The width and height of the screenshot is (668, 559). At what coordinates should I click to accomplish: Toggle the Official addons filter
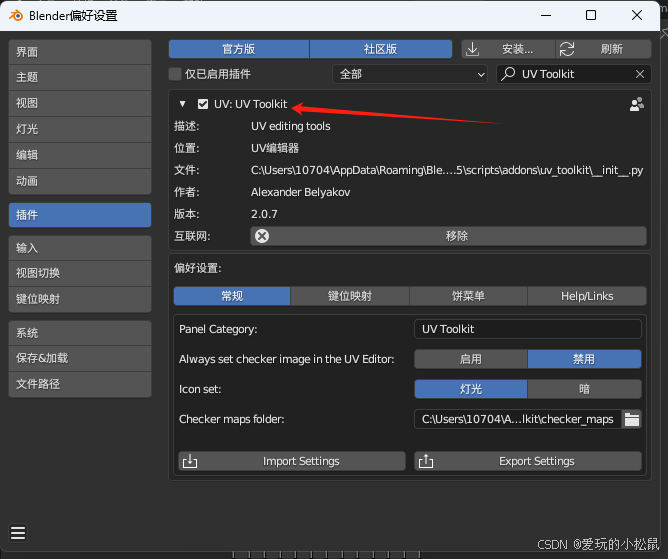[x=239, y=49]
